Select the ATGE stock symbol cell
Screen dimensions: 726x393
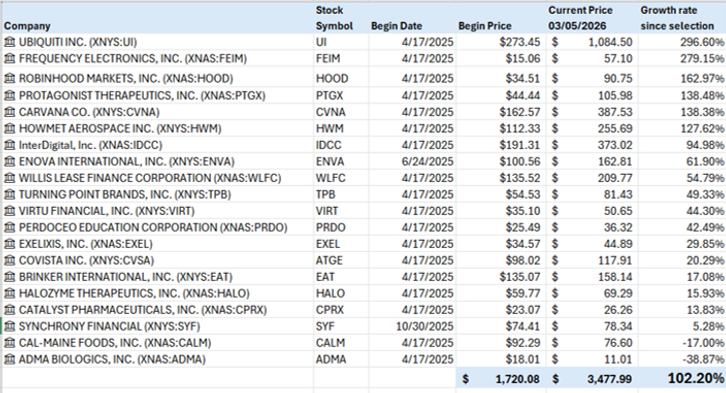pos(341,261)
